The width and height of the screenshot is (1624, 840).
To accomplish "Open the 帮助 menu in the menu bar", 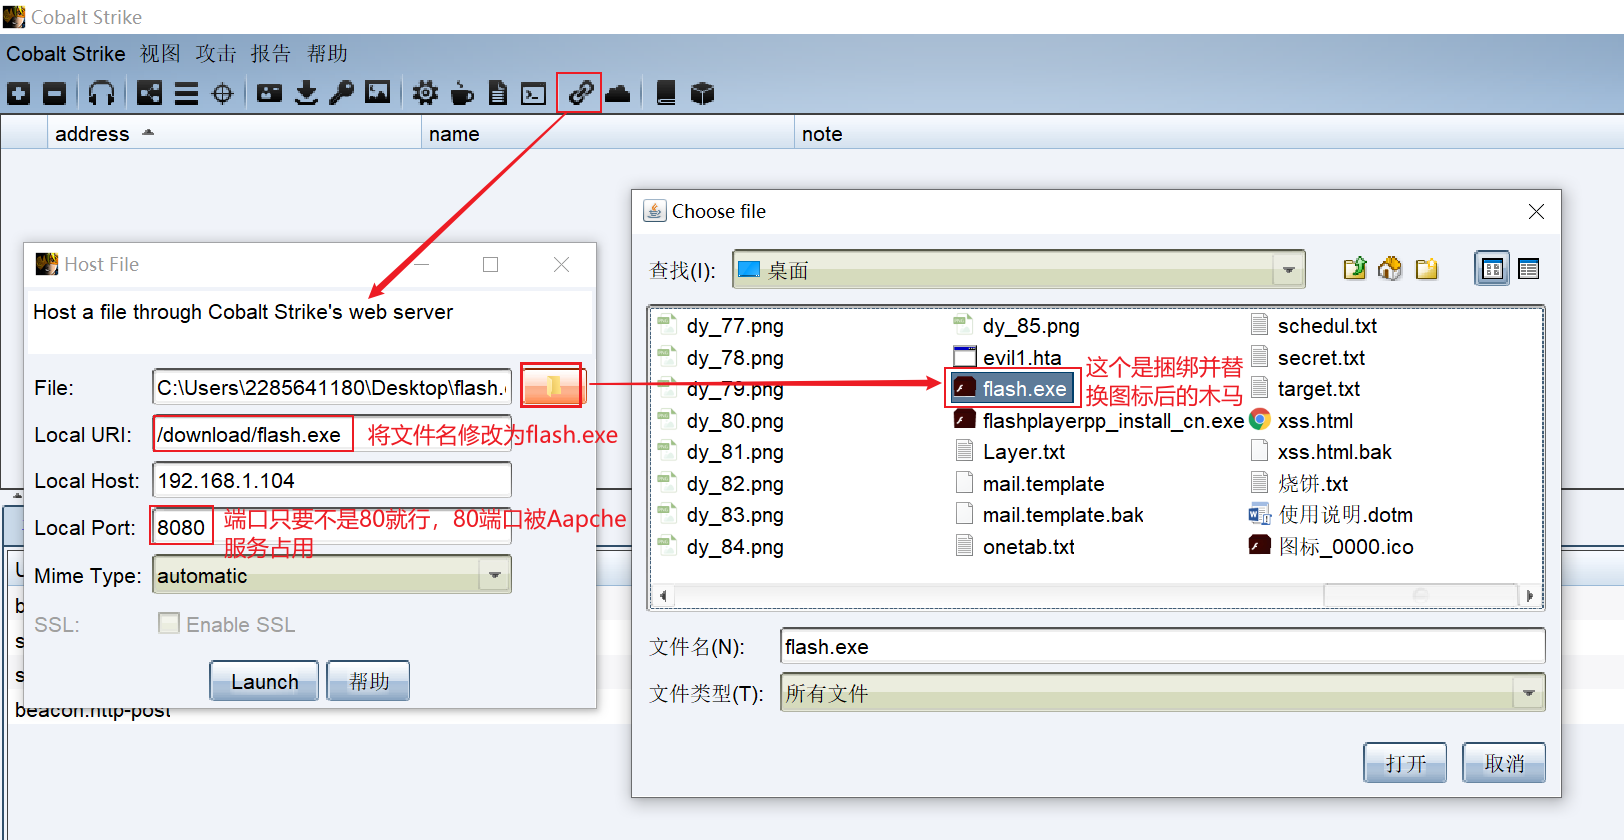I will coord(327,54).
